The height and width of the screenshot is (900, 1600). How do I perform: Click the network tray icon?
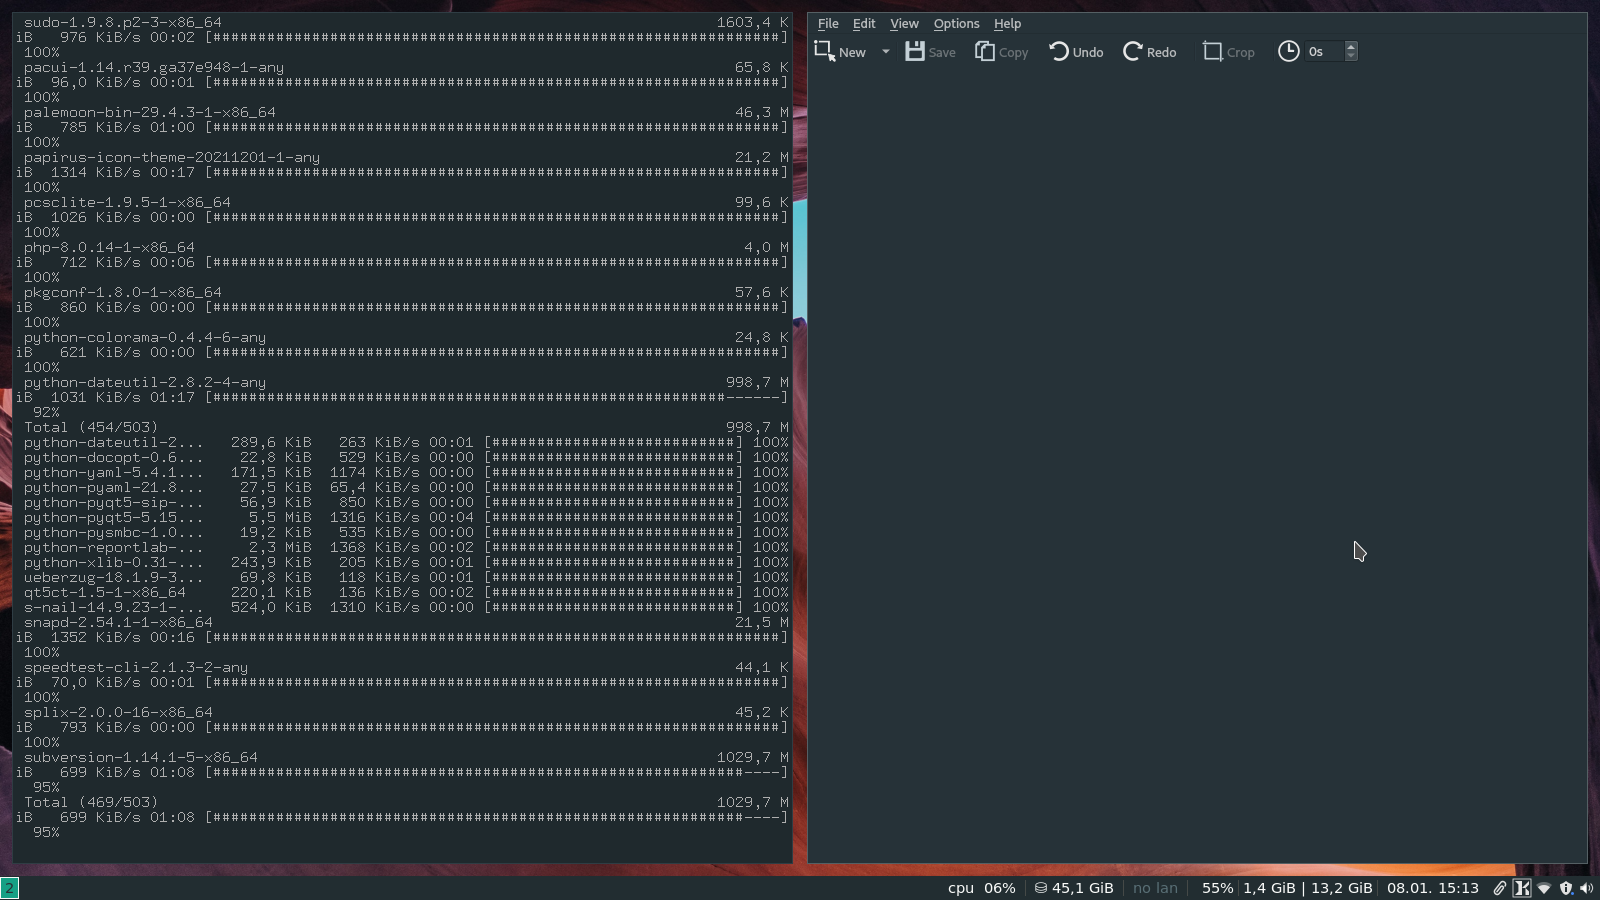pyautogui.click(x=1543, y=888)
